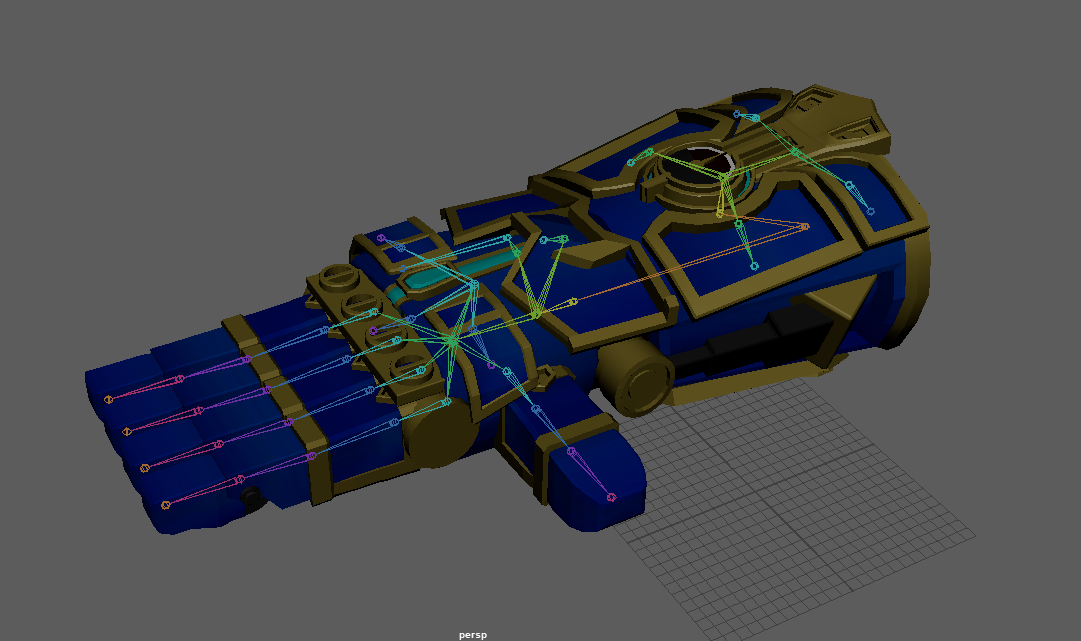Select the magenta thumb tip joint

pyautogui.click(x=611, y=497)
